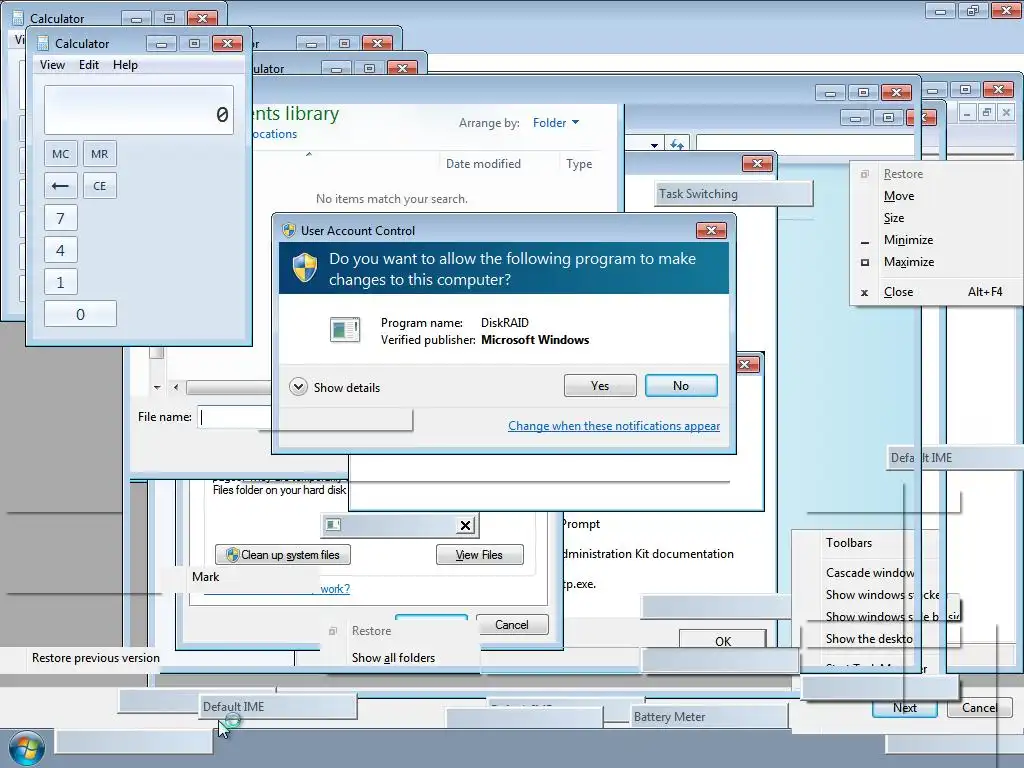Screen dimensions: 1024x768
Task: Click the Calculator display field showing 0
Action: [x=138, y=110]
